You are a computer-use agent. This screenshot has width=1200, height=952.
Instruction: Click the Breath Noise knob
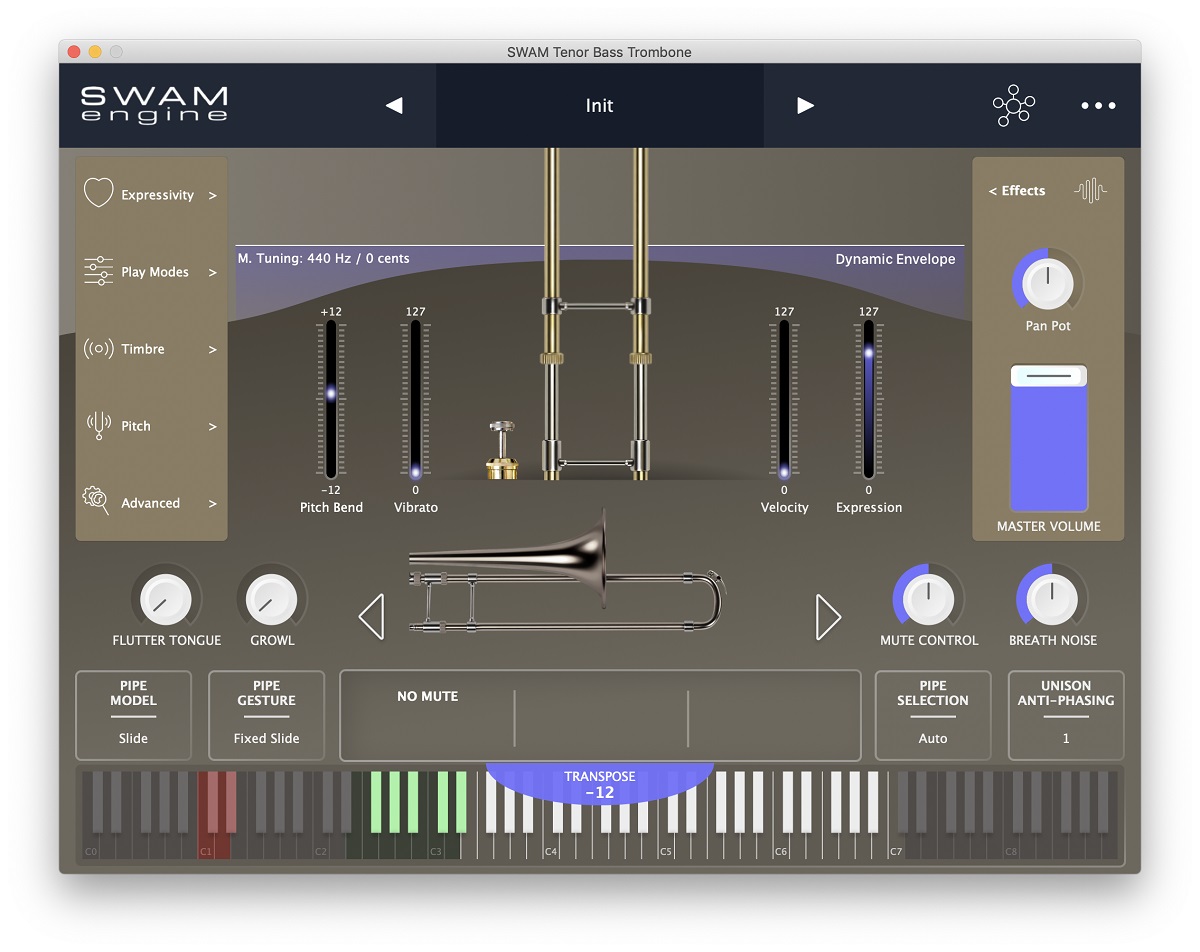pos(1052,598)
